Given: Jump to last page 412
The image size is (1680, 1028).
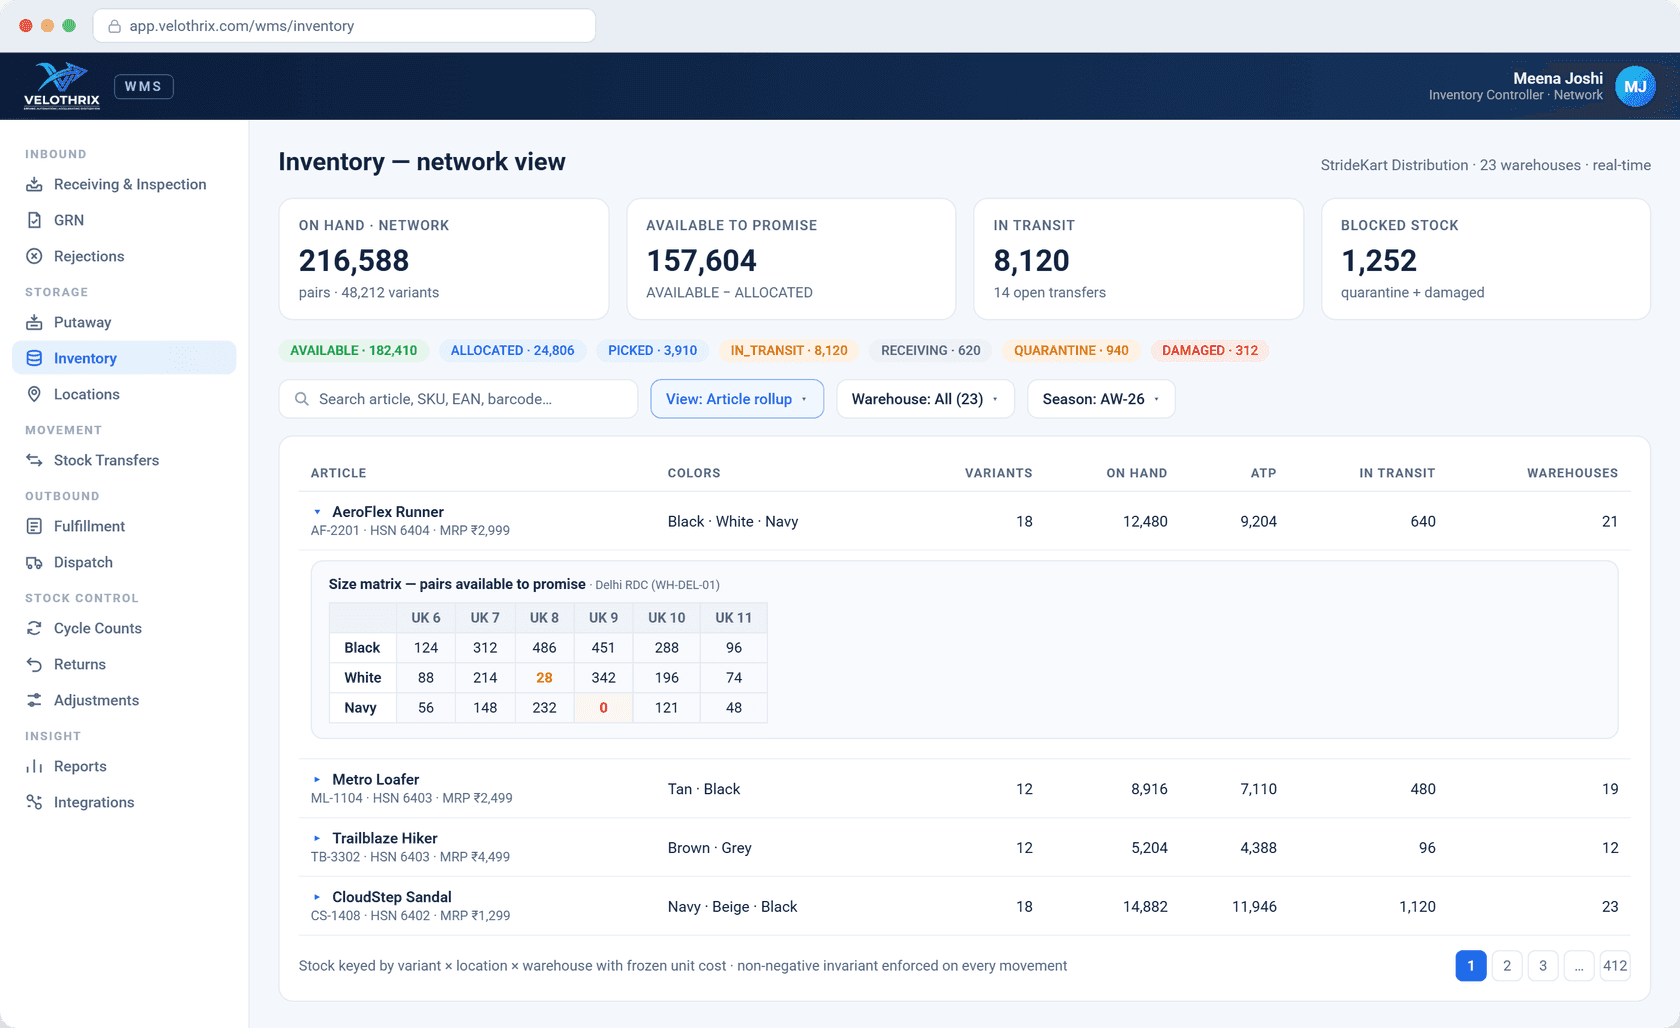Looking at the screenshot, I should point(1615,966).
